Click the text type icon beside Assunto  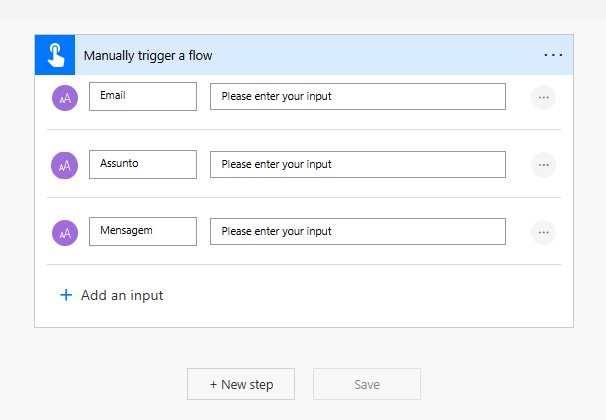(x=65, y=165)
